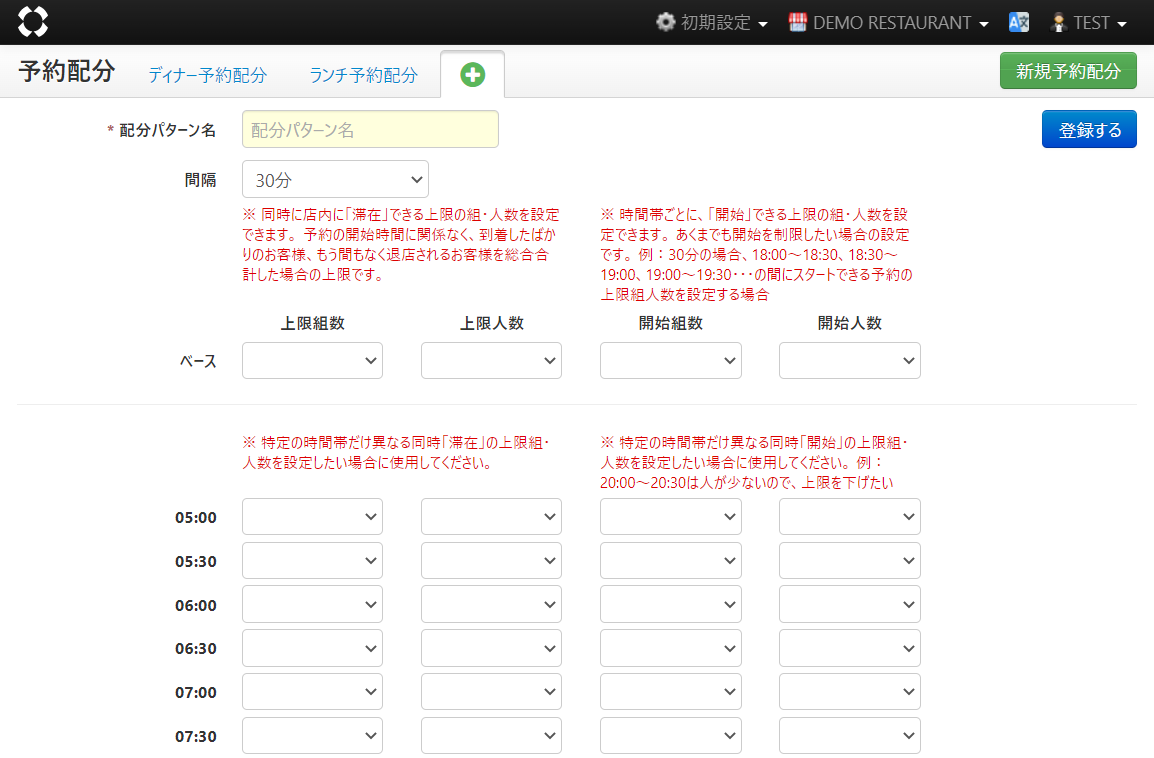Click the app logo in top-left corner
Viewport: 1154px width, 758px height.
coord(33,22)
